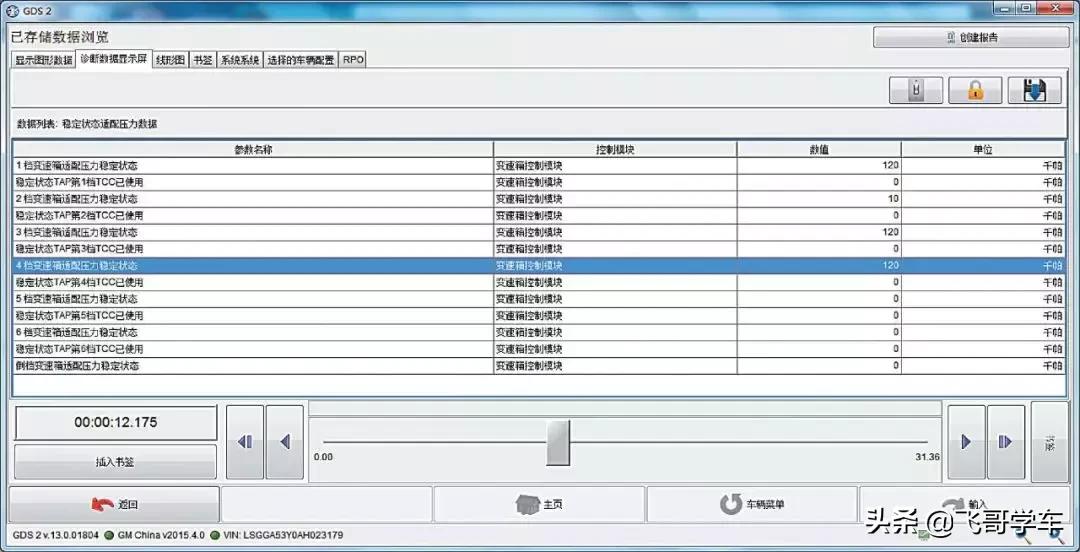Open the 选择的车辆配置 tab

tap(301, 60)
